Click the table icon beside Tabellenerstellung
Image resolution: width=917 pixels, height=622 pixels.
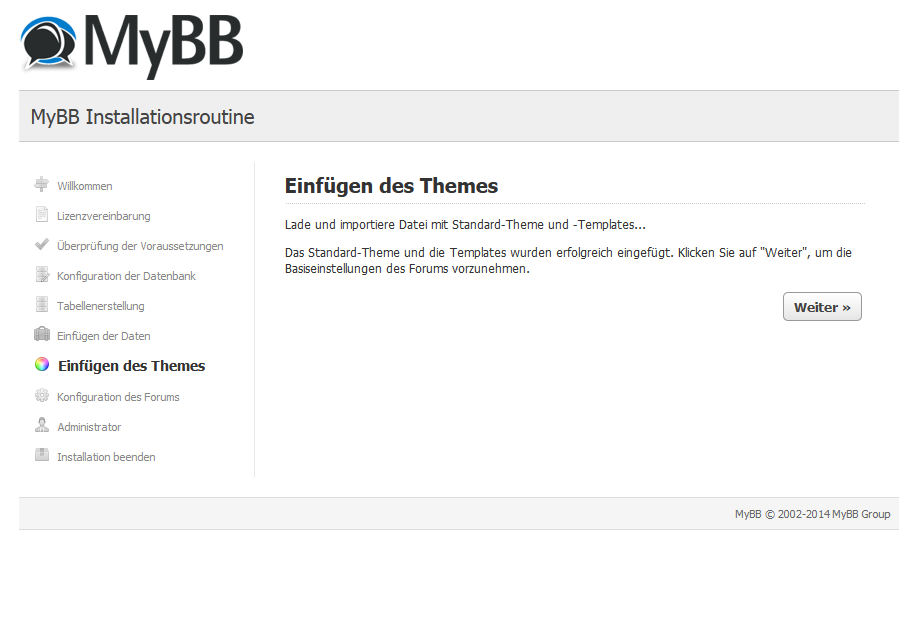pos(42,304)
